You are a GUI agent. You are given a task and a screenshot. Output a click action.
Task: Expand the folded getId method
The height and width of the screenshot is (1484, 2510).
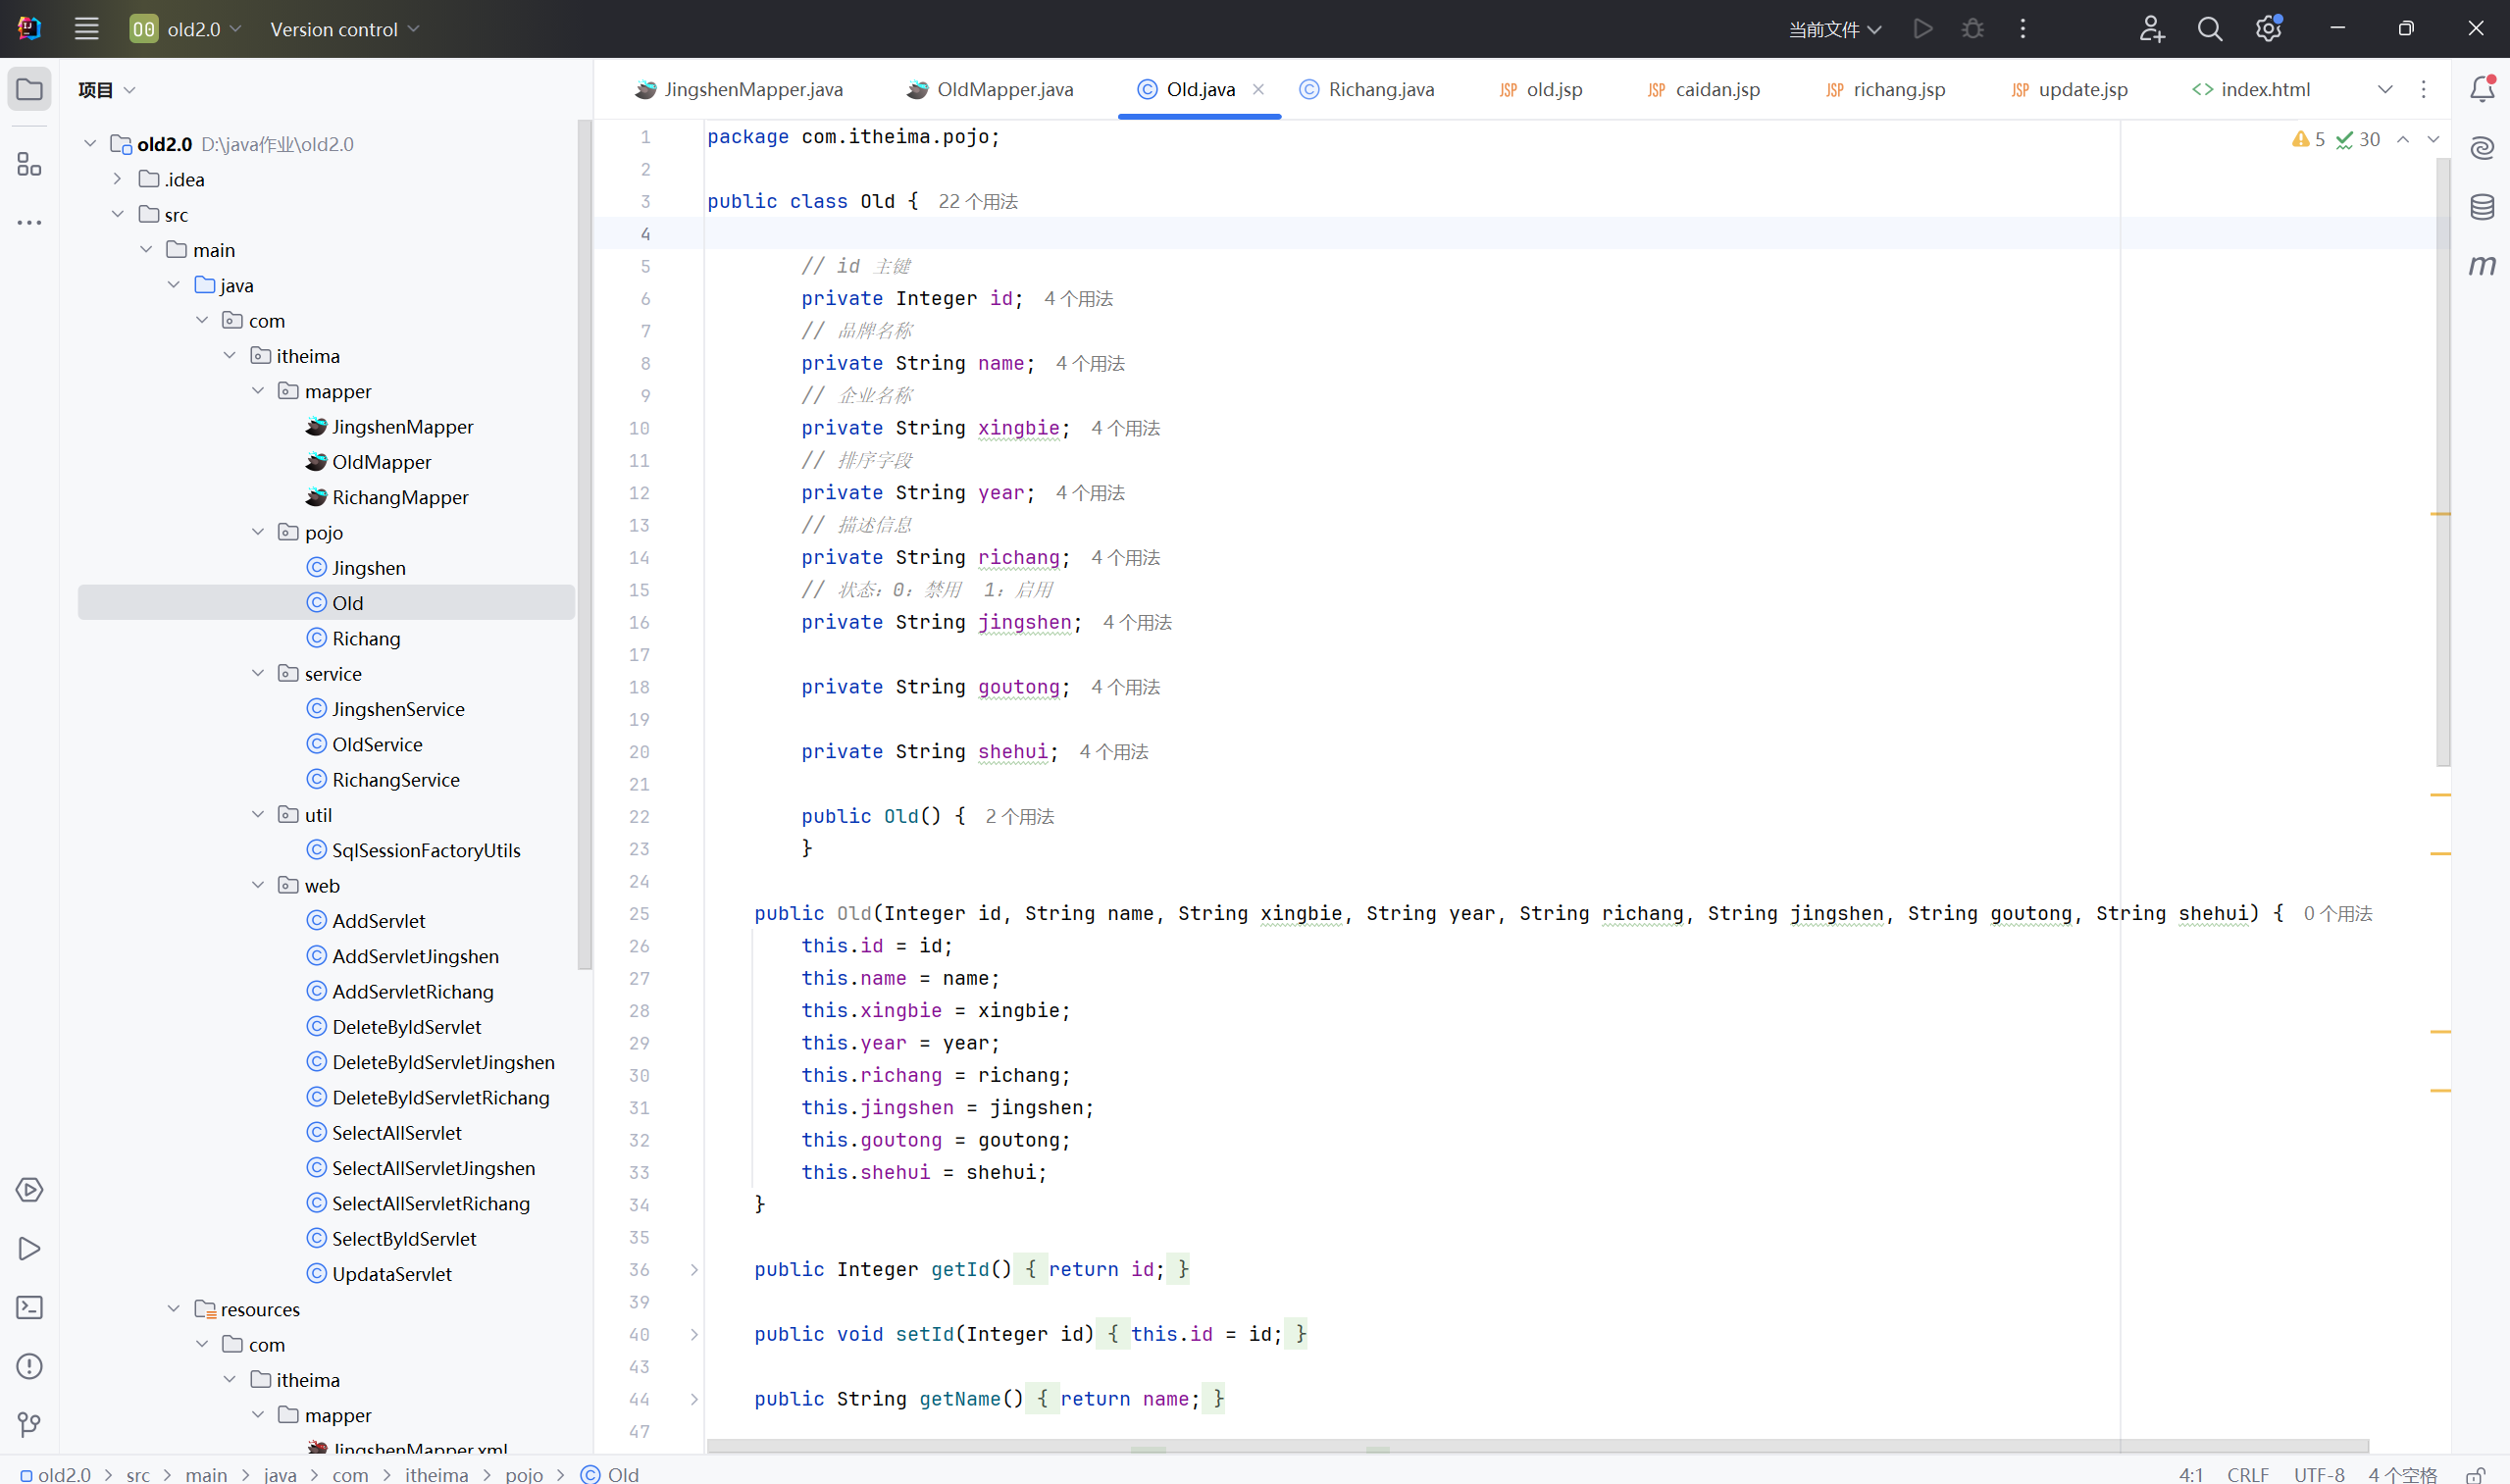pyautogui.click(x=694, y=1270)
